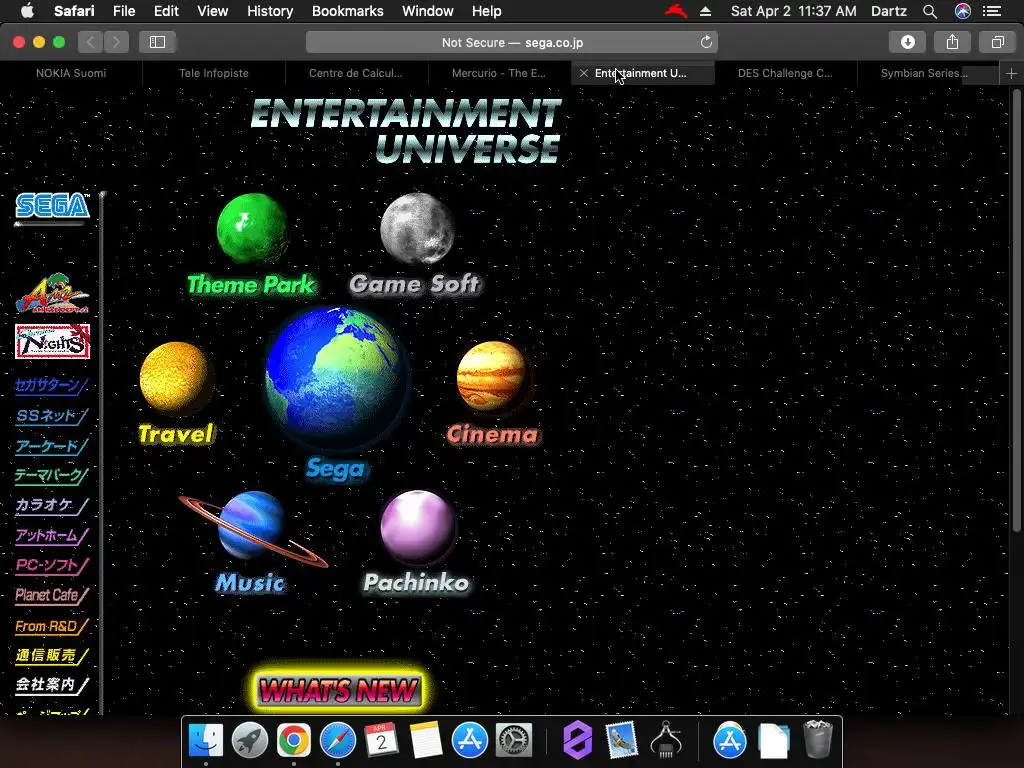The width and height of the screenshot is (1024, 768).
Task: Open the アーケード sidebar link
Action: point(51,446)
